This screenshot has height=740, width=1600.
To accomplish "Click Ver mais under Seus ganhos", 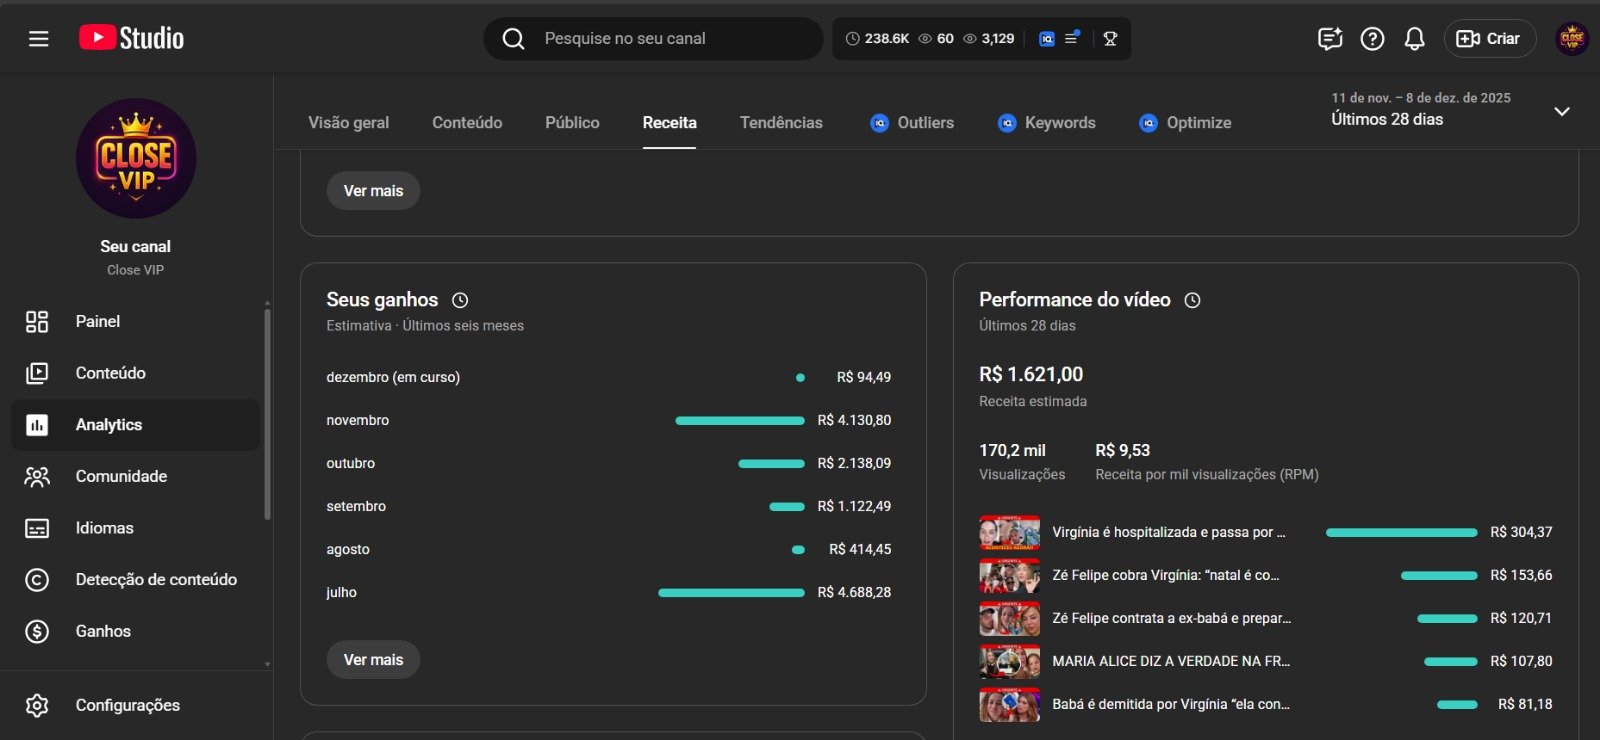I will point(373,660).
